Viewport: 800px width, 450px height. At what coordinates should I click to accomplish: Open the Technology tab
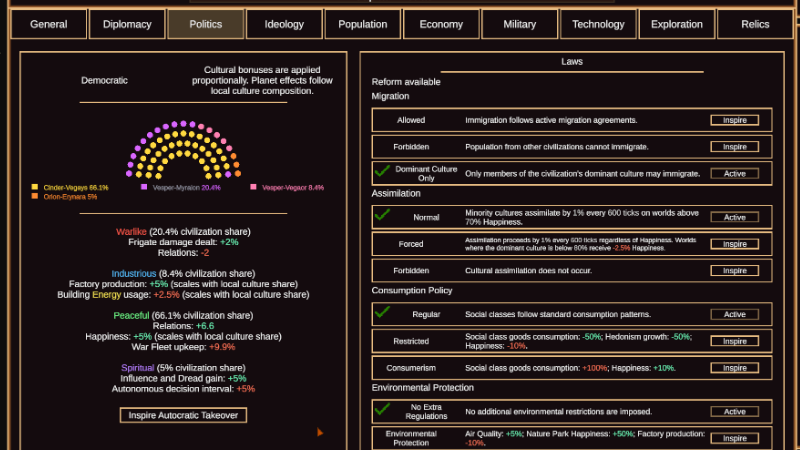(598, 24)
